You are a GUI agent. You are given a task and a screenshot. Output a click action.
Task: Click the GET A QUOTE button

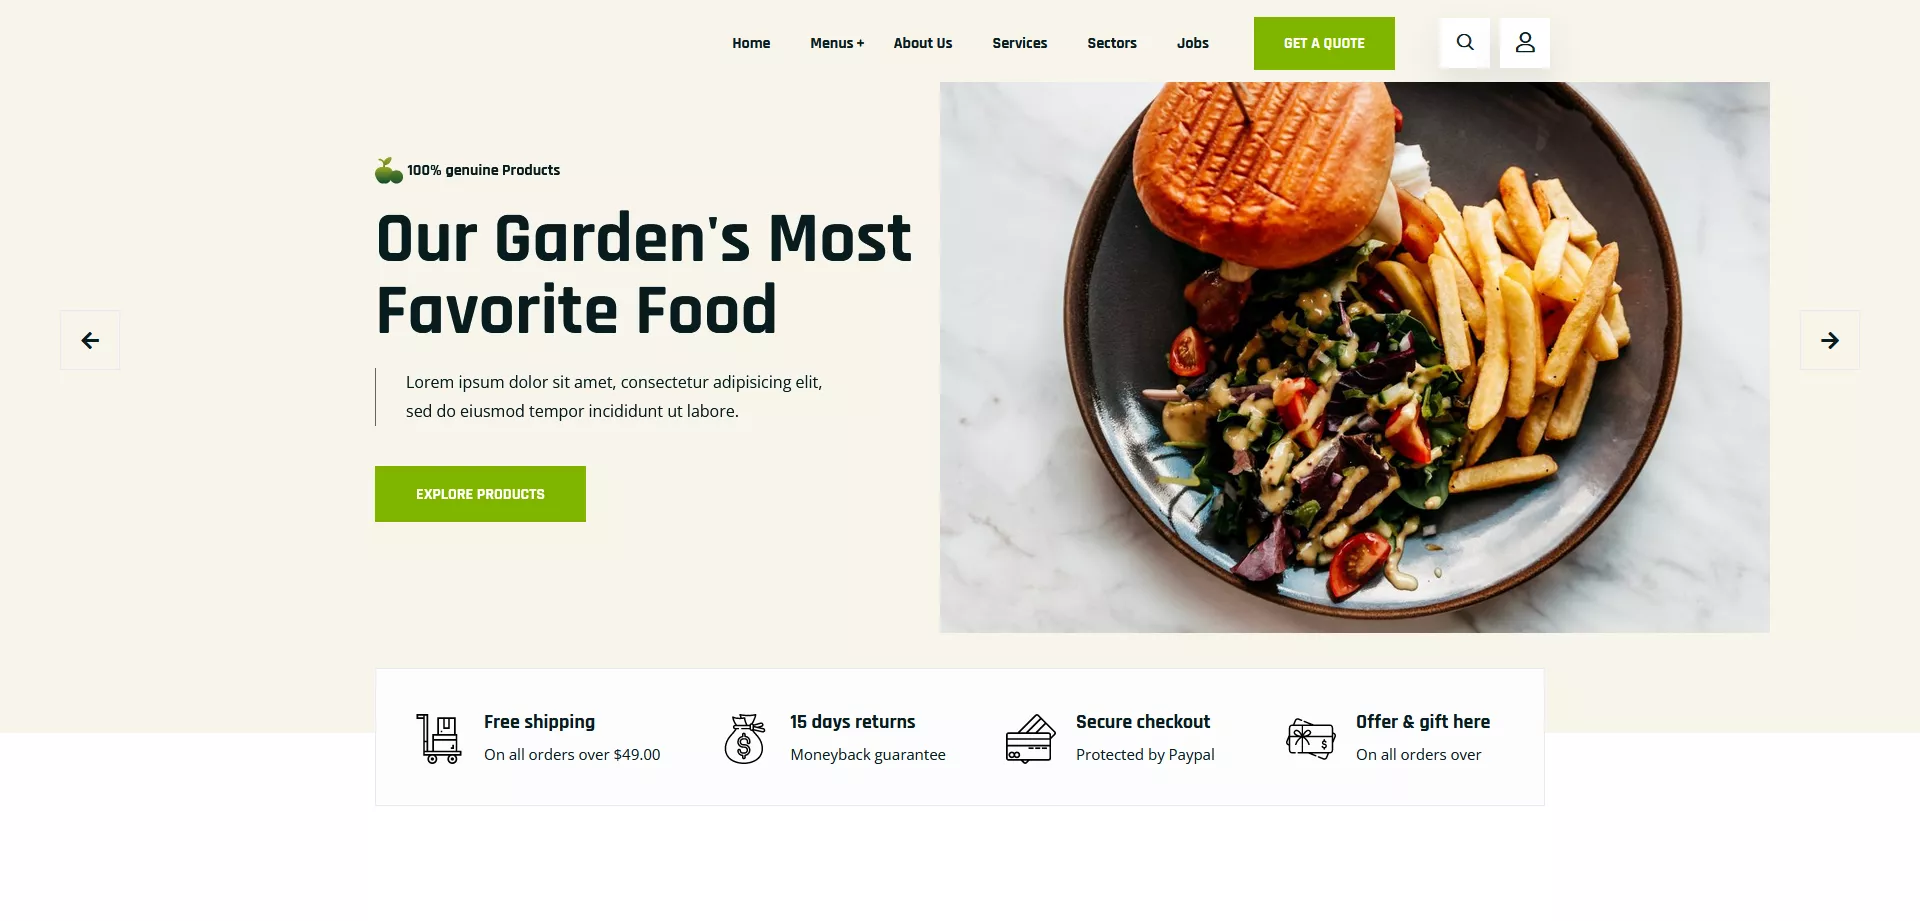(1324, 43)
